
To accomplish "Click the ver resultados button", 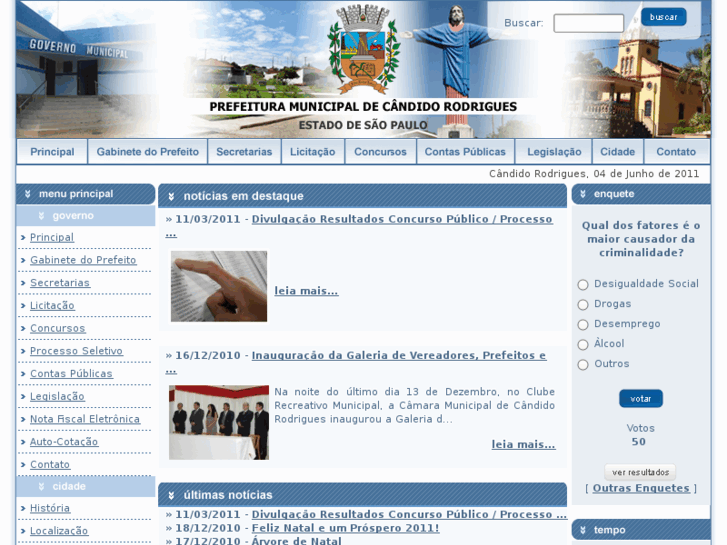I will (x=640, y=472).
